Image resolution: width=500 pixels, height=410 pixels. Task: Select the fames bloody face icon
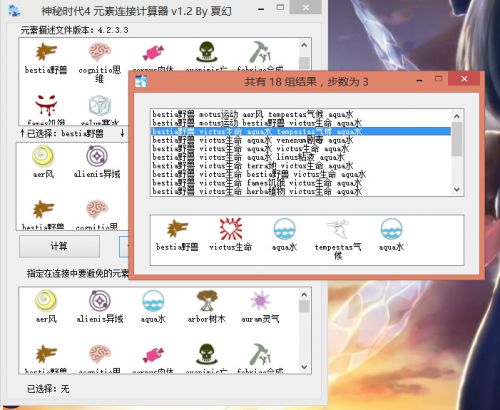point(46,105)
